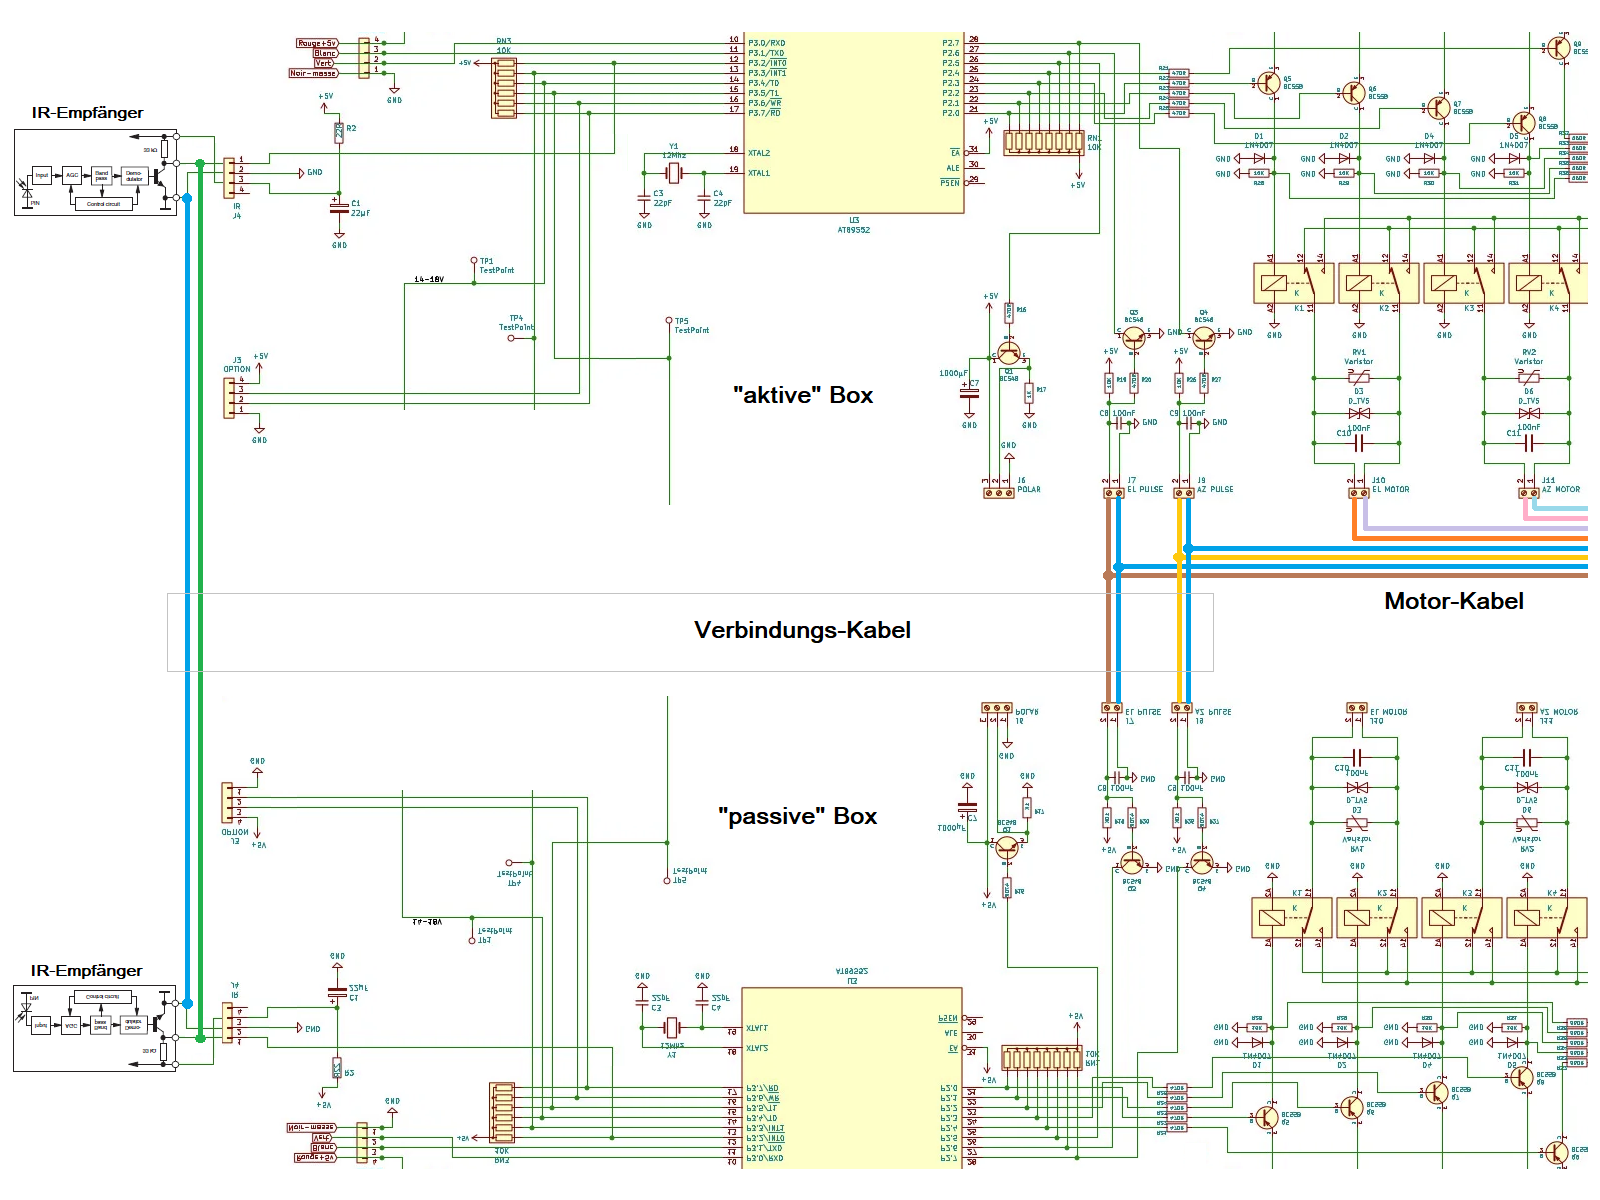Click the RV1 Varistor symbol at top
The height and width of the screenshot is (1200, 1600).
click(x=1359, y=377)
